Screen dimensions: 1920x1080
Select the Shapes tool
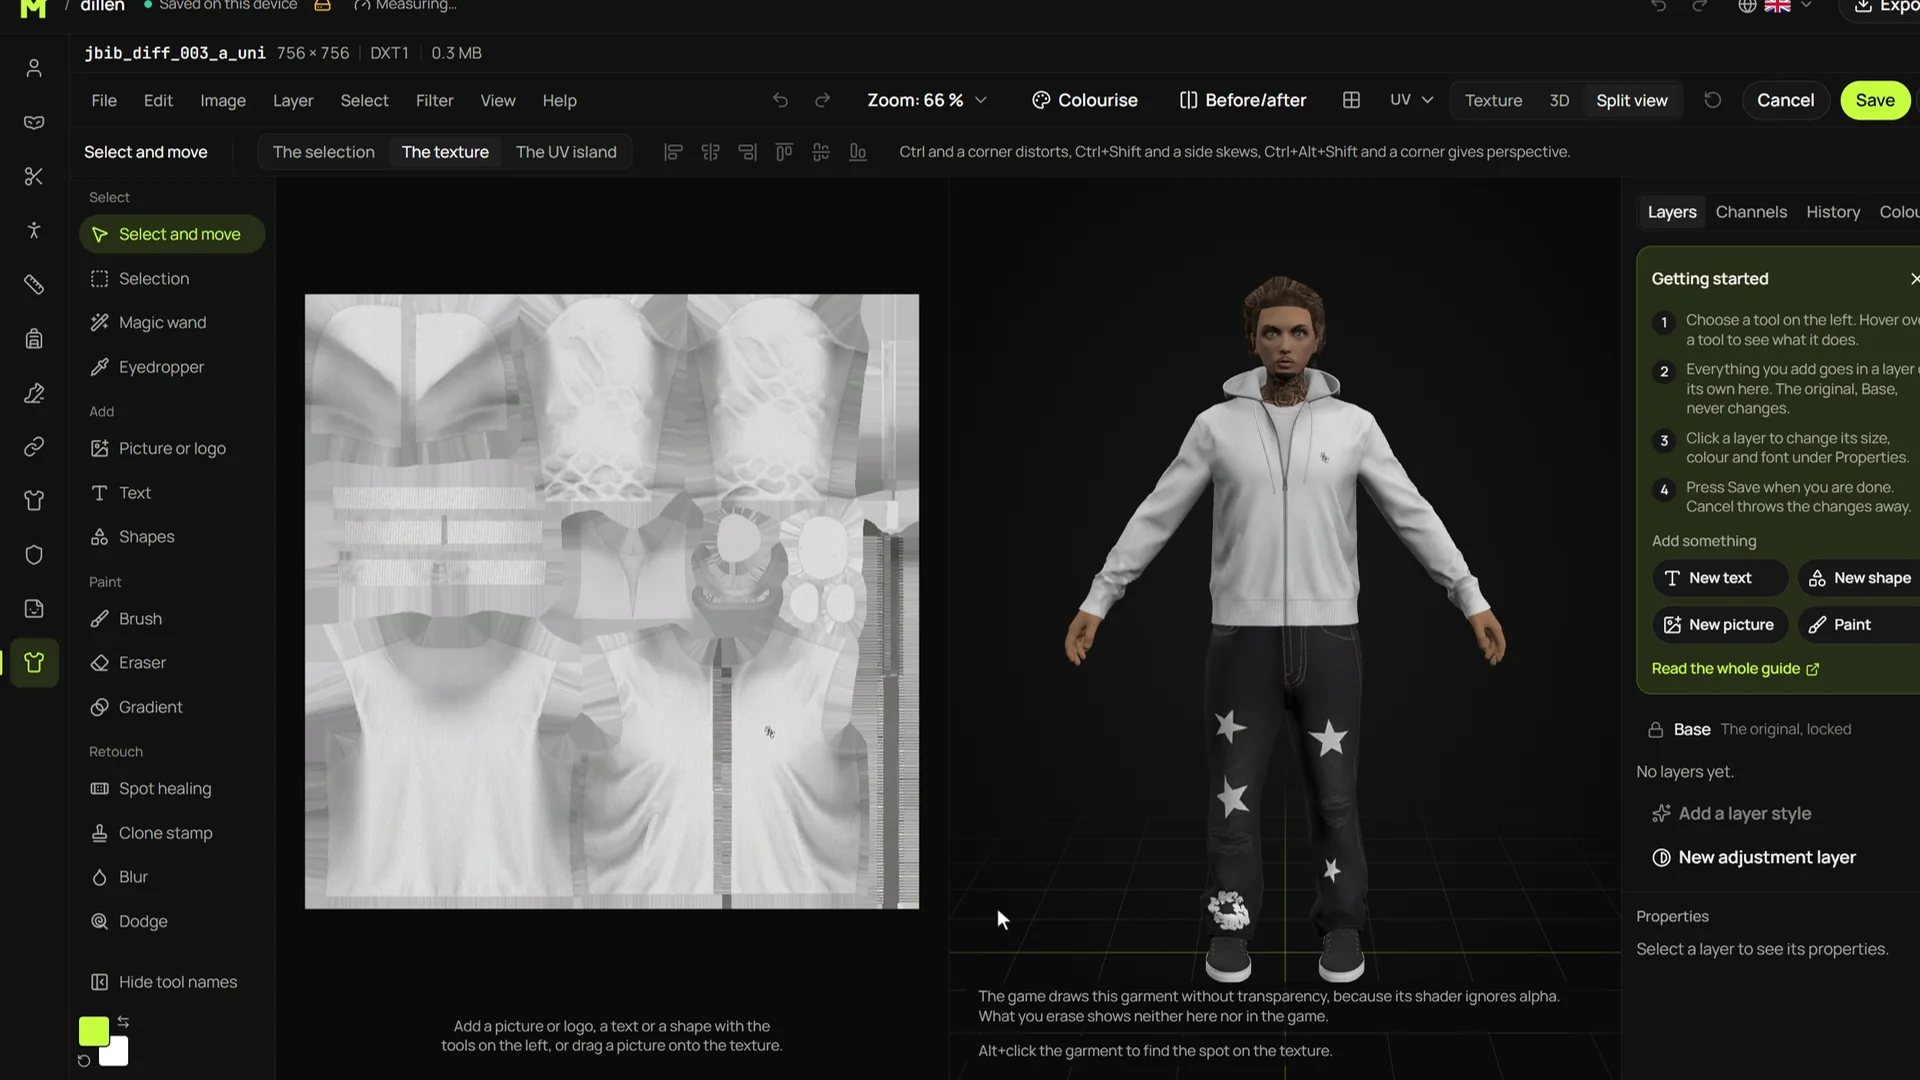pos(172,537)
